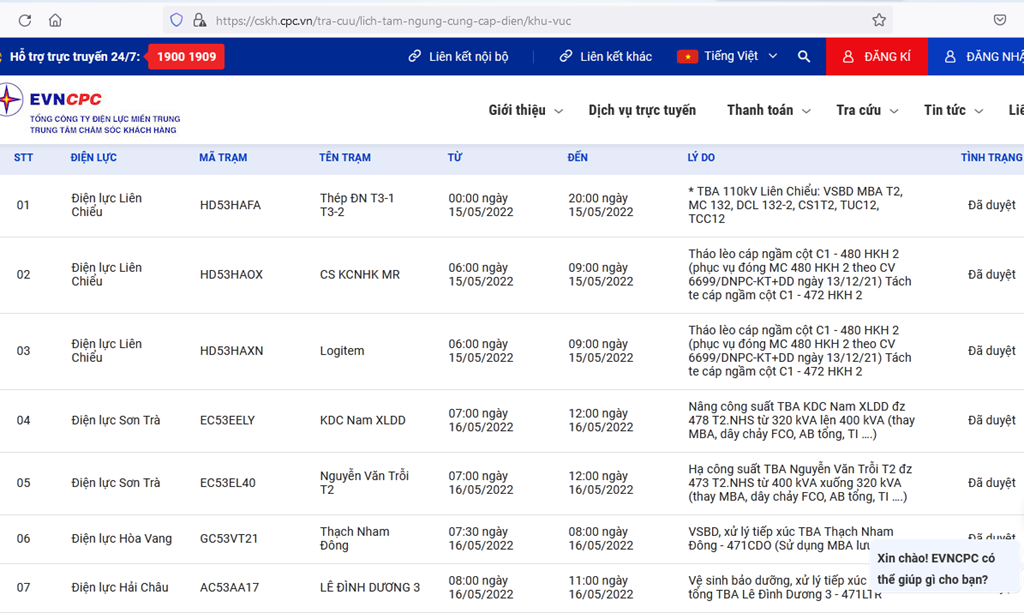Go to the browser home page icon

pyautogui.click(x=56, y=20)
